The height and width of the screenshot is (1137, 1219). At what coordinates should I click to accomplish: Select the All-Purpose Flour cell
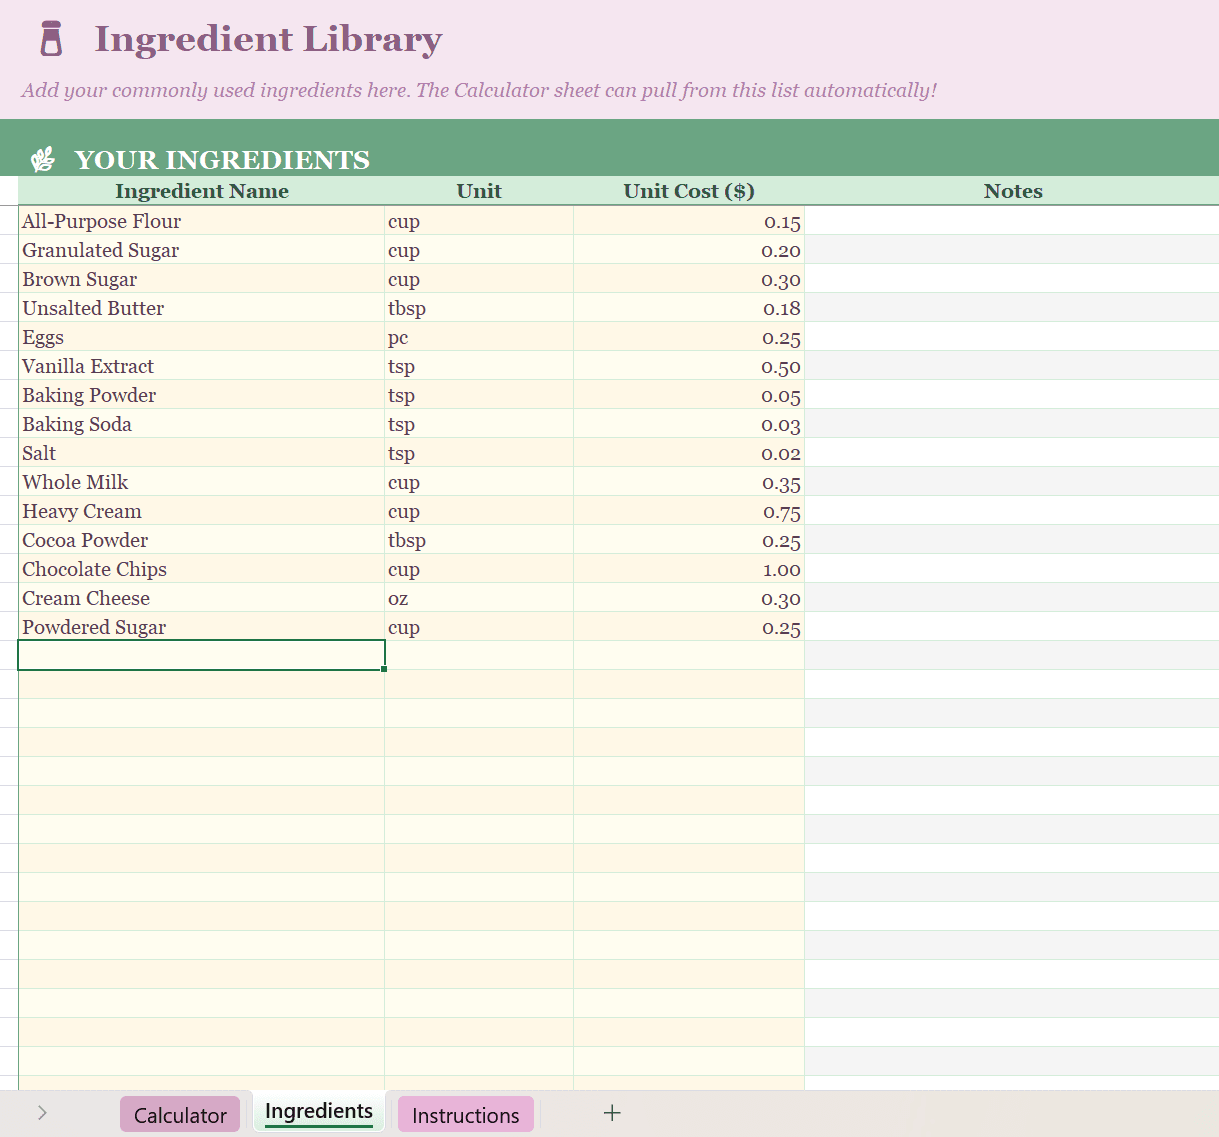(x=202, y=221)
